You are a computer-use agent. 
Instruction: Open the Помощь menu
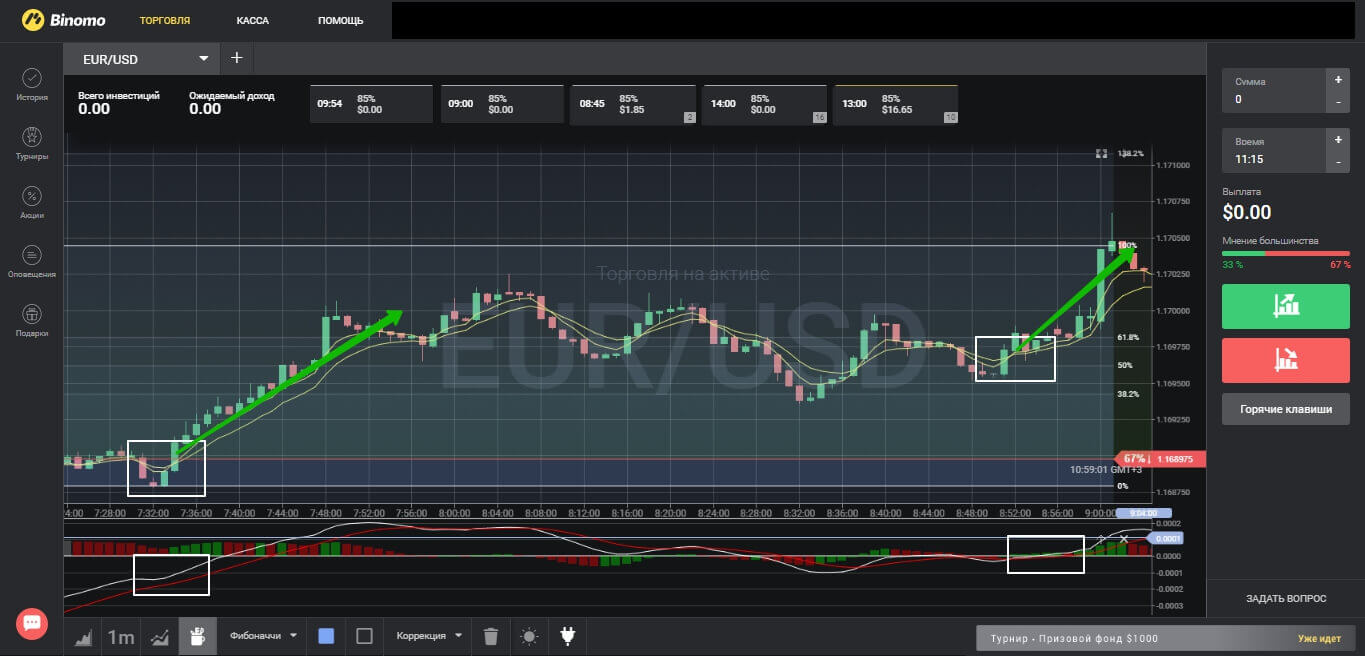coord(340,20)
